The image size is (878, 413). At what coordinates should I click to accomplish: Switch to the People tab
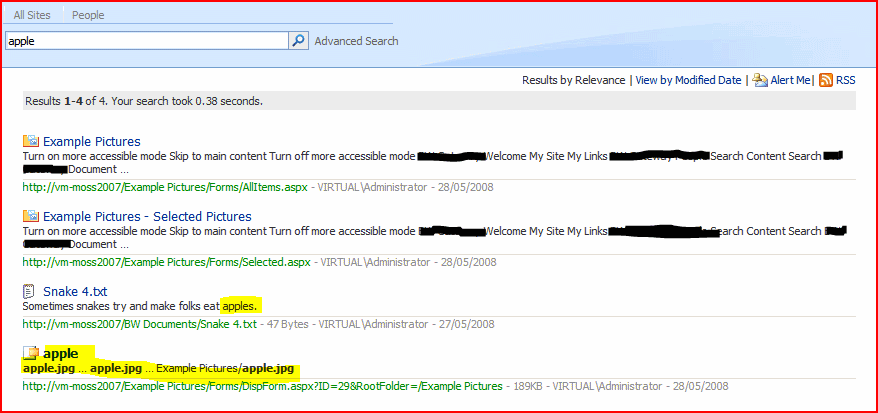[x=88, y=15]
